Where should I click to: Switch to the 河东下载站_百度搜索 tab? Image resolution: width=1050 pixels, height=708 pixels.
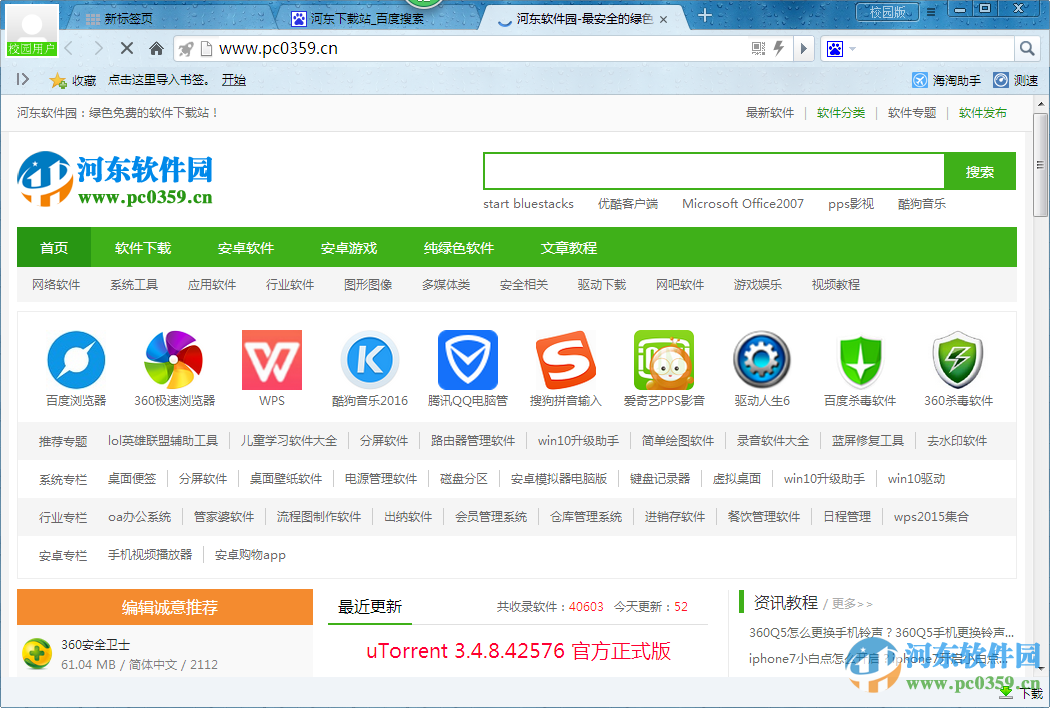[365, 18]
